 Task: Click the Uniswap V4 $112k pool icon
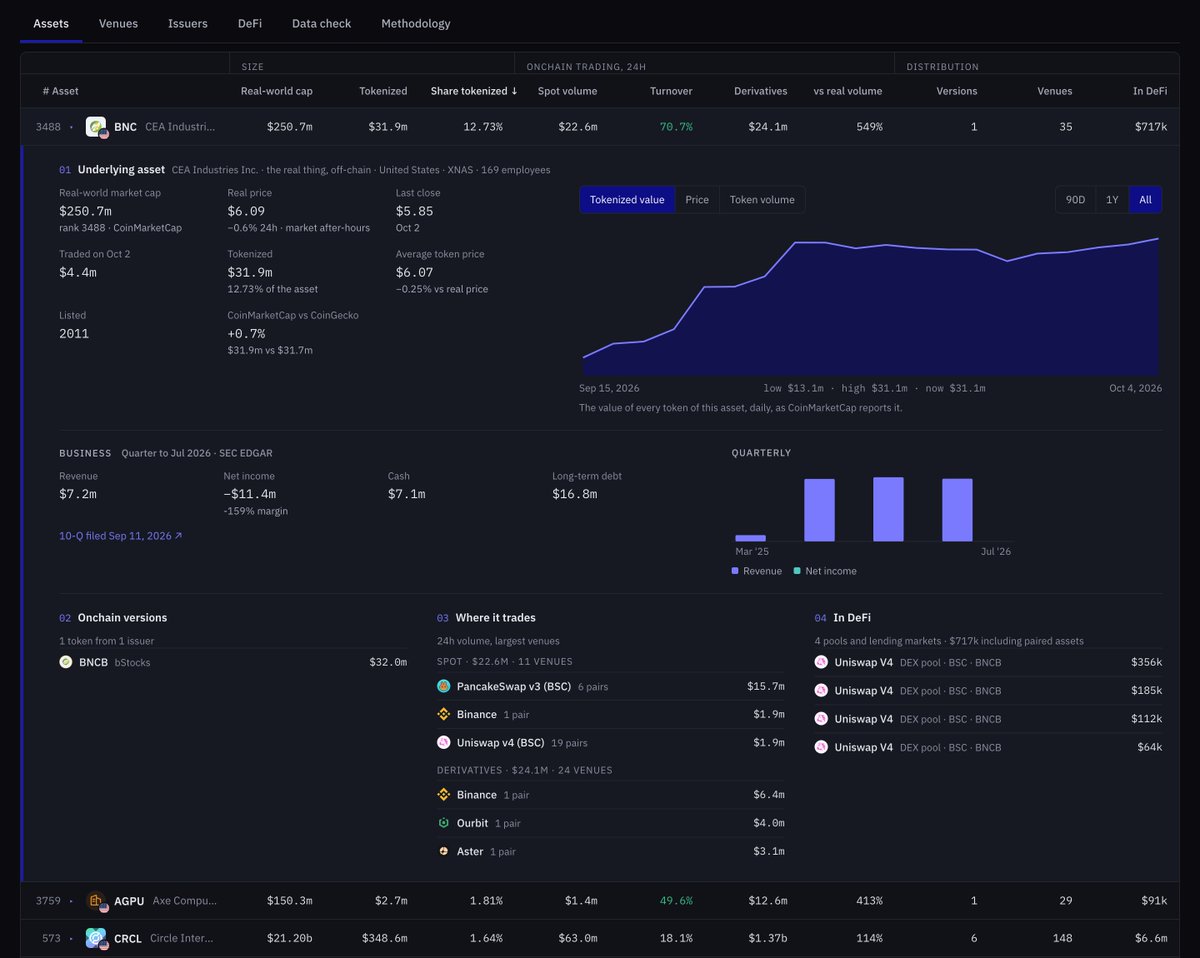pyautogui.click(x=822, y=719)
